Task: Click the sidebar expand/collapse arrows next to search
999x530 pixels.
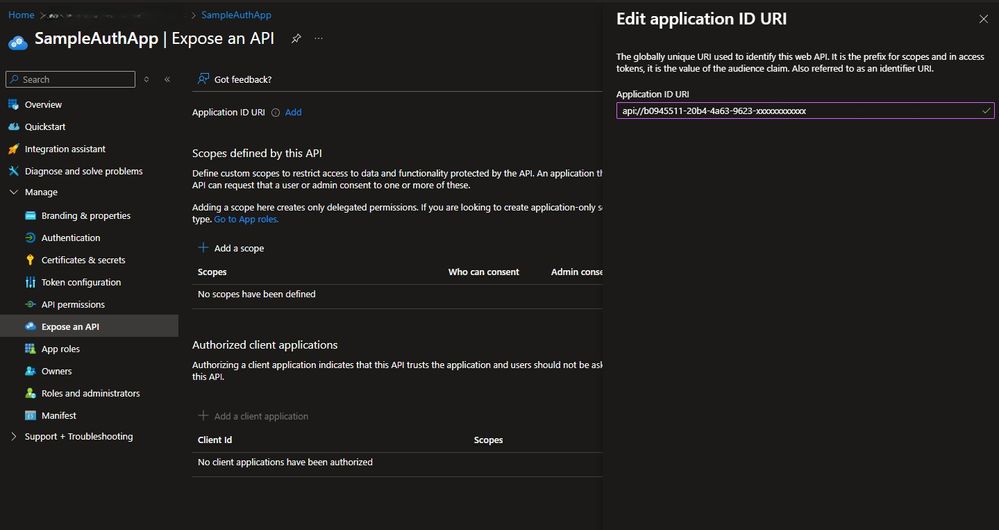Action: click(147, 80)
